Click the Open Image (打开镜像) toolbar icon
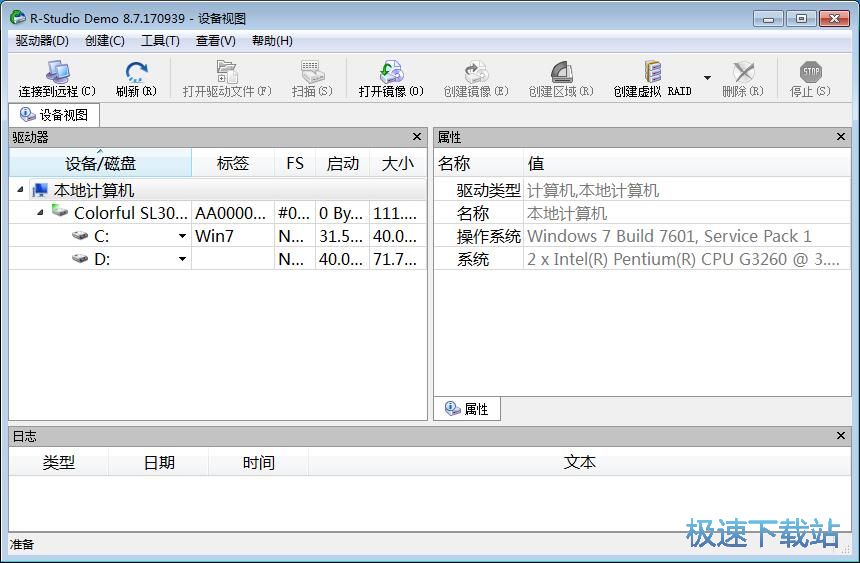Screen dimensions: 860x563 click(x=391, y=72)
